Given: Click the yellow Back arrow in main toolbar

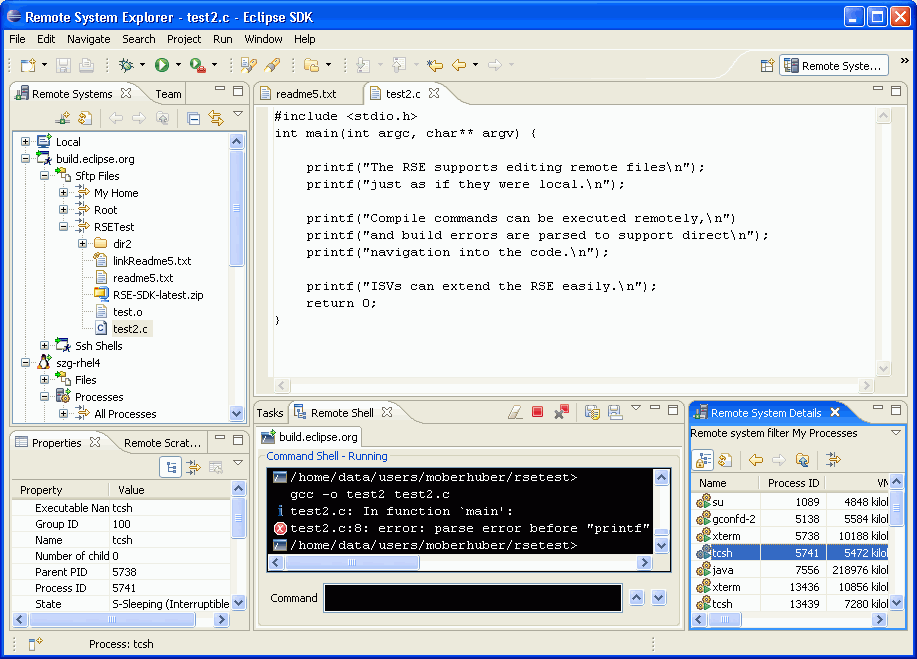Looking at the screenshot, I should (459, 65).
